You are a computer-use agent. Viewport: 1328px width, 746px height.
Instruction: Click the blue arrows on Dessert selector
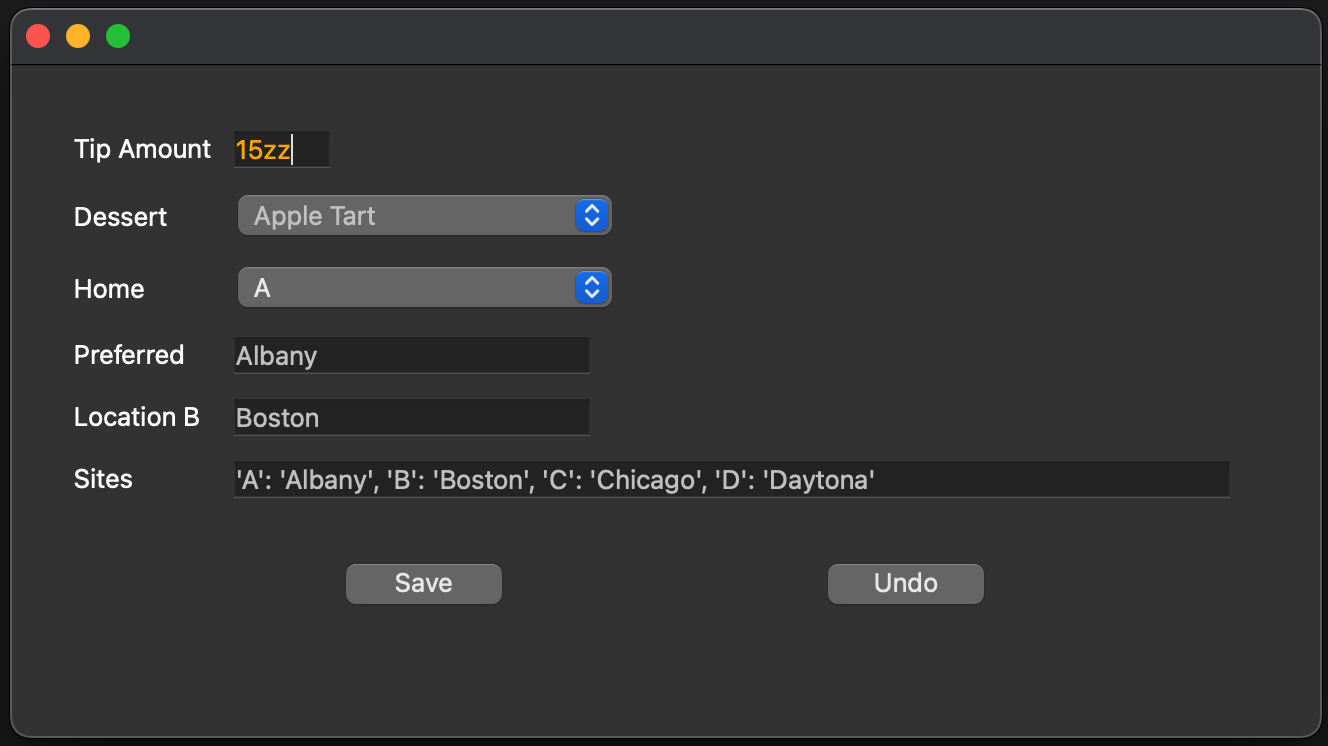[592, 216]
